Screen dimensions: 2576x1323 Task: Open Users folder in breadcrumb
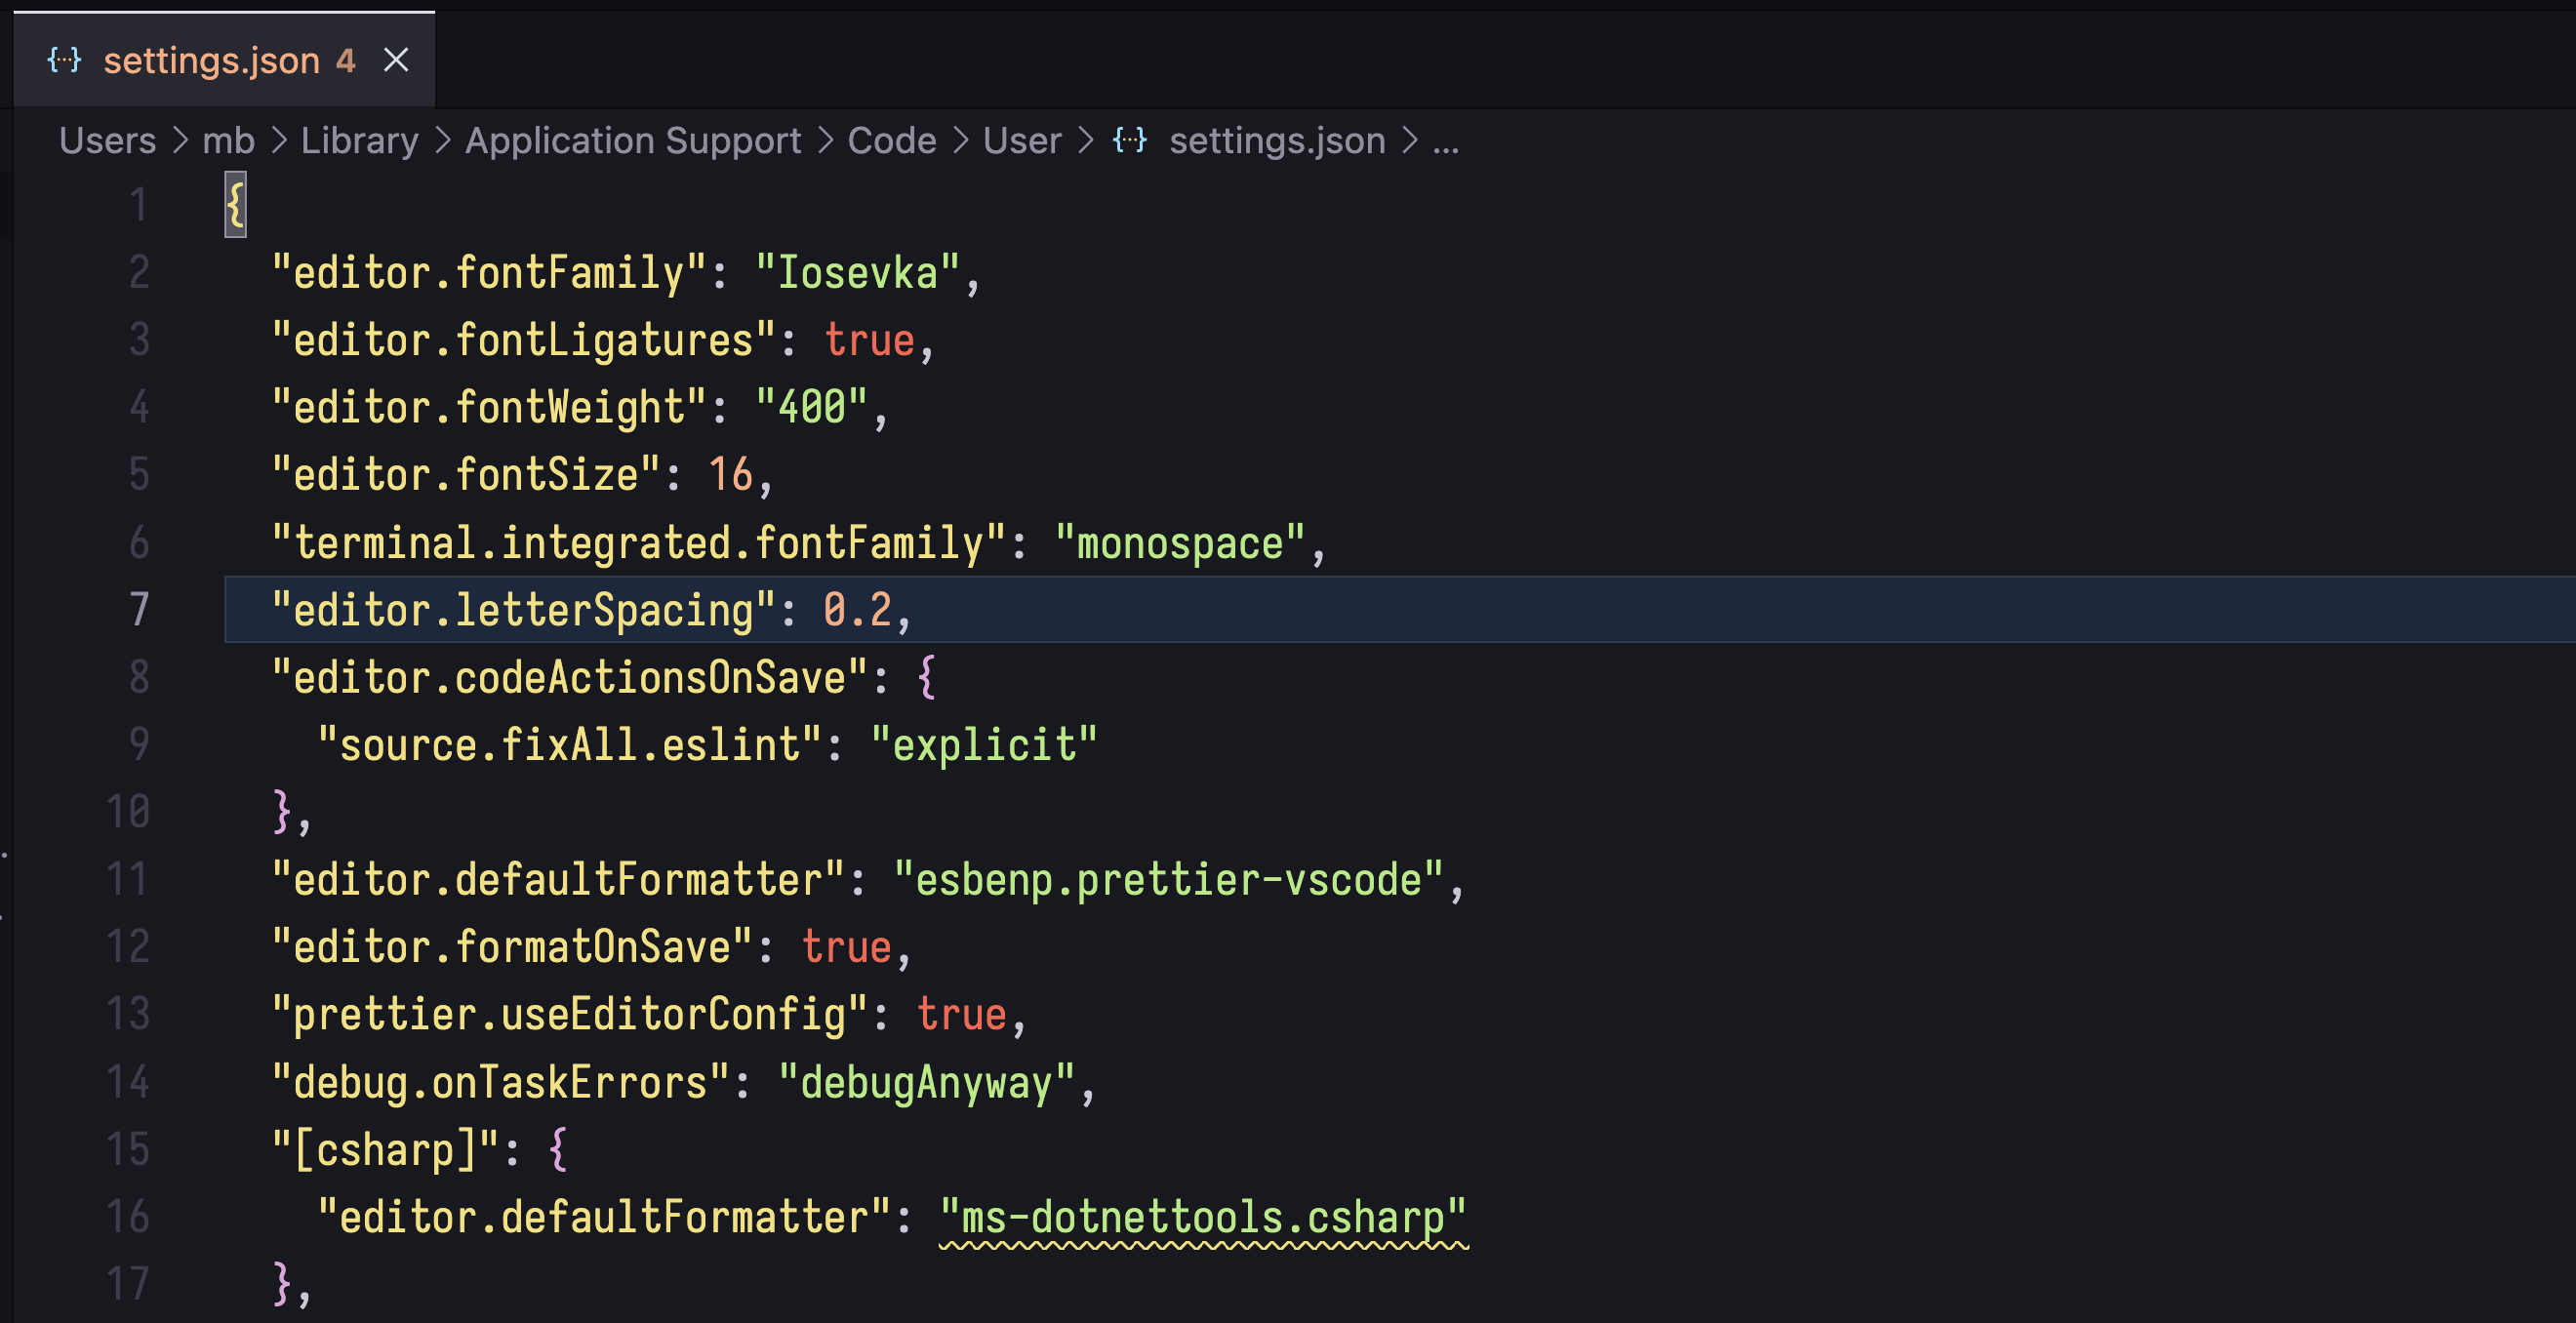(107, 141)
